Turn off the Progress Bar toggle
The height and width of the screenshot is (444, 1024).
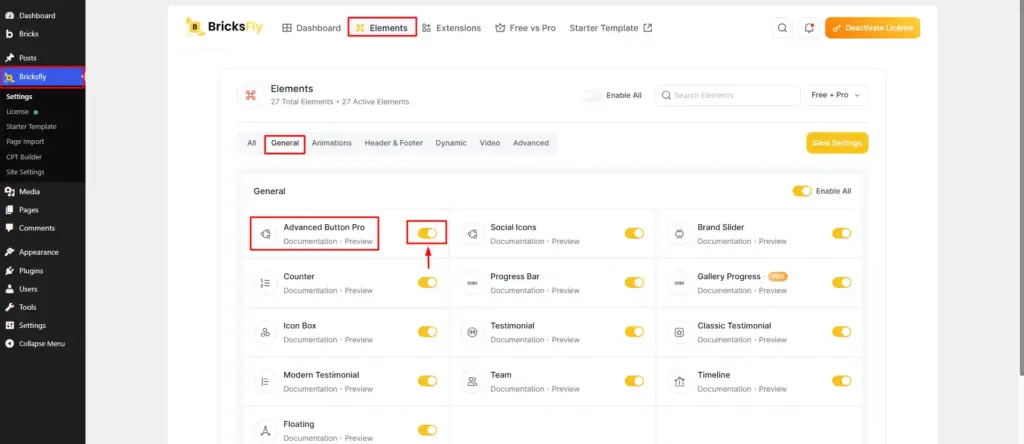coord(634,283)
